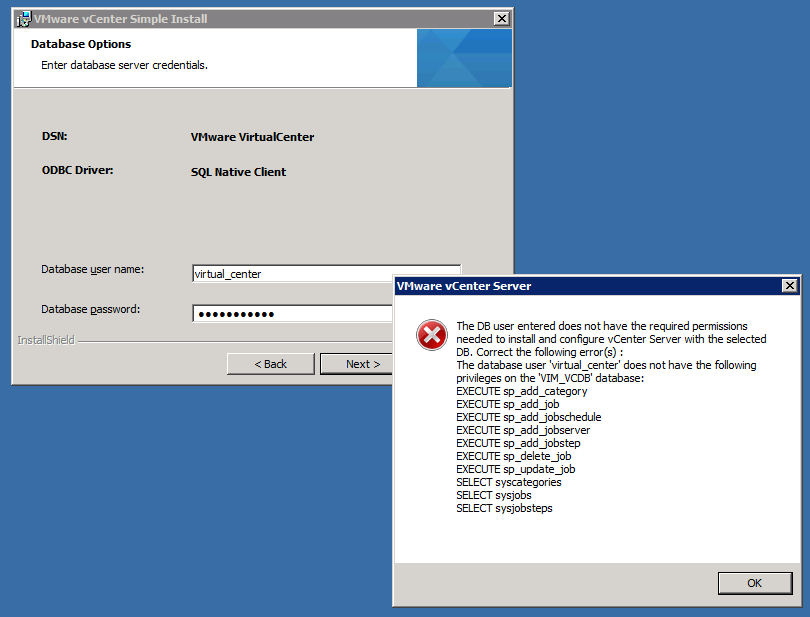The height and width of the screenshot is (617, 810).
Task: Click the 'EXECUTE sp_add_category' line
Action: pos(522,391)
